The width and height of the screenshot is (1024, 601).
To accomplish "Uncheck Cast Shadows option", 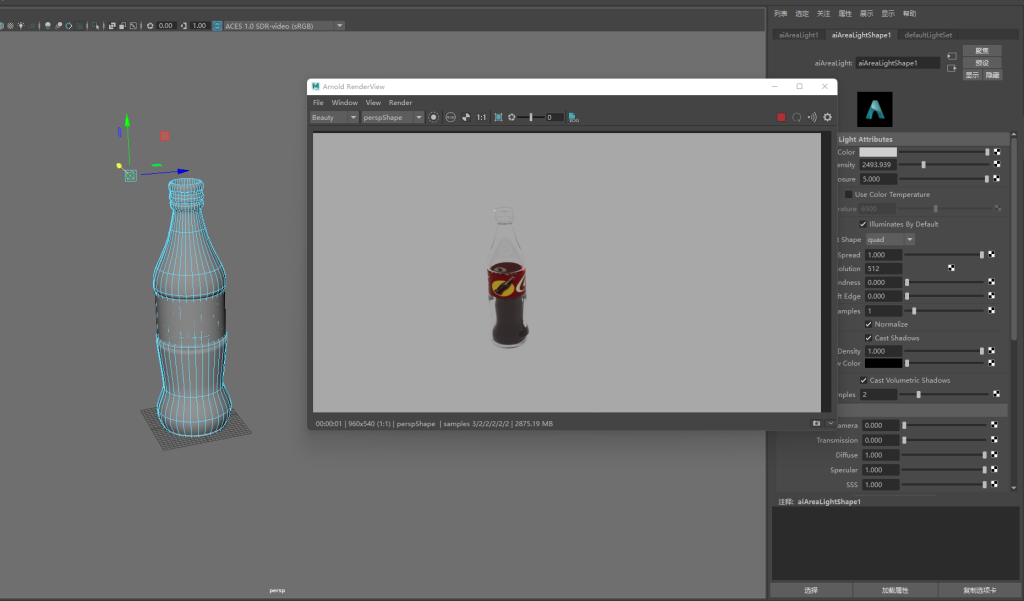I will pos(869,338).
